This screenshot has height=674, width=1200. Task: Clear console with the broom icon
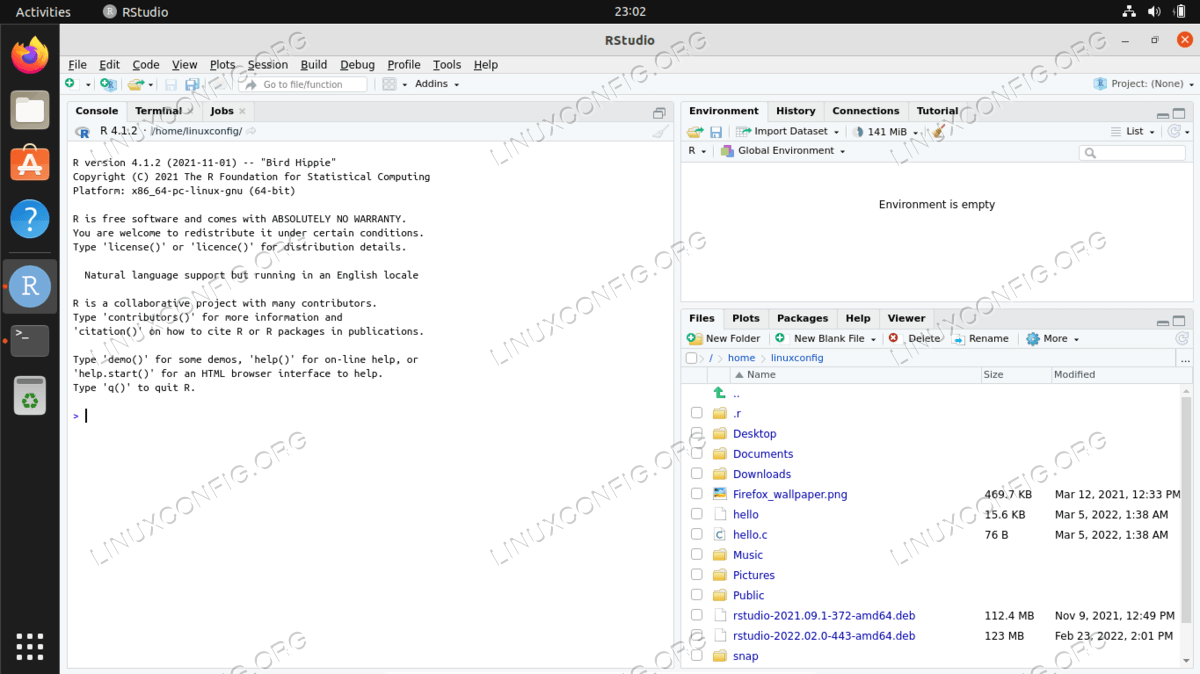coord(660,131)
